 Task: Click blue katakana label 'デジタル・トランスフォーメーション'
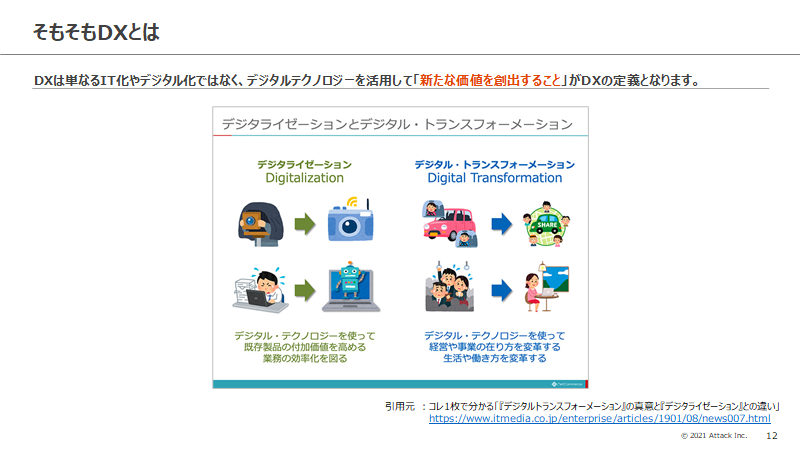(x=494, y=164)
